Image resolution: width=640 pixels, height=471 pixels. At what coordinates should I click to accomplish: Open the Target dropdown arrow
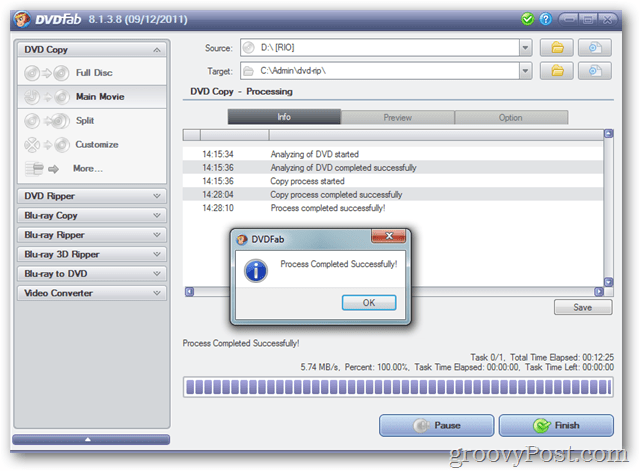pyautogui.click(x=525, y=71)
